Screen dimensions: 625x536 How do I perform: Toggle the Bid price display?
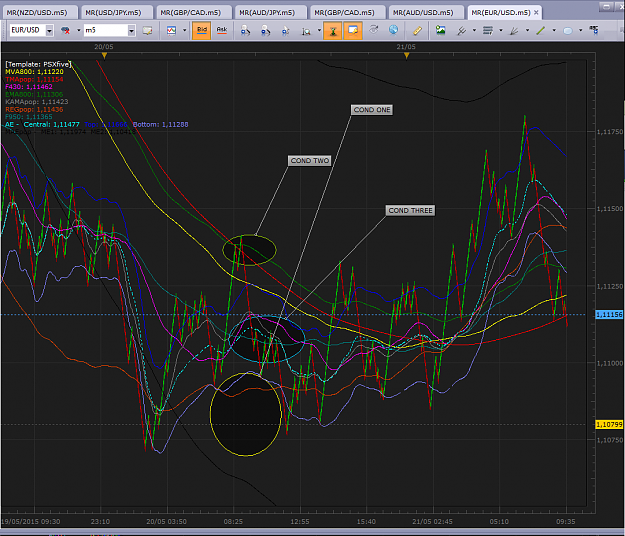pos(202,30)
